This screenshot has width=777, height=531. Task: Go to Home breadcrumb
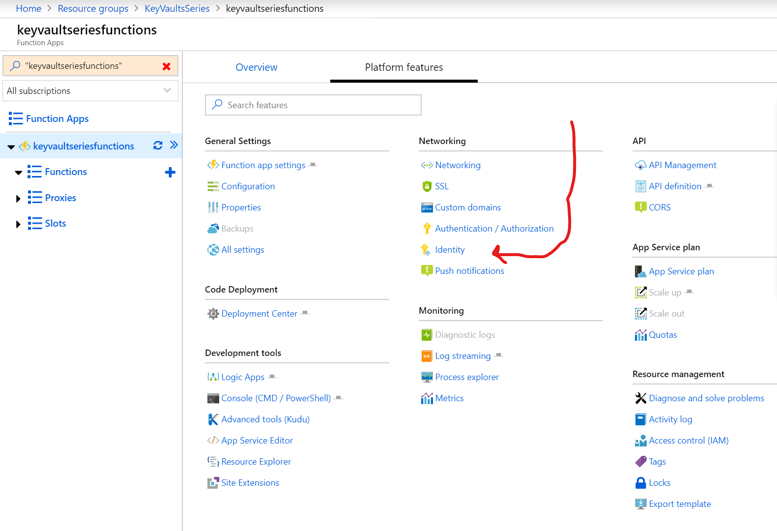(x=28, y=8)
